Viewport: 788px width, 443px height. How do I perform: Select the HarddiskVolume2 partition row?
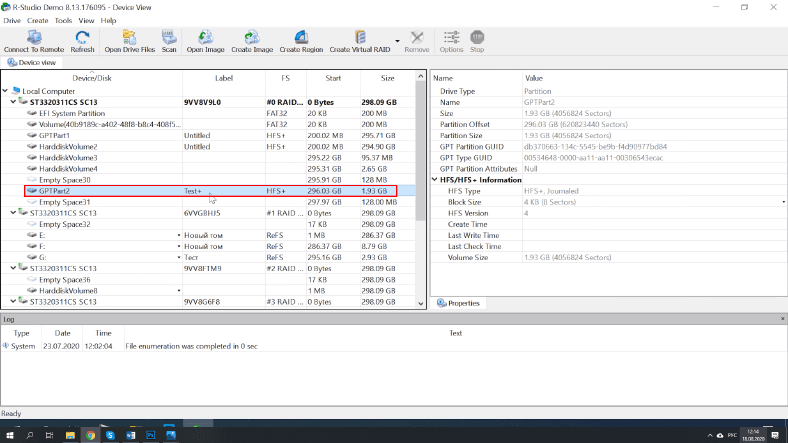pos(68,146)
